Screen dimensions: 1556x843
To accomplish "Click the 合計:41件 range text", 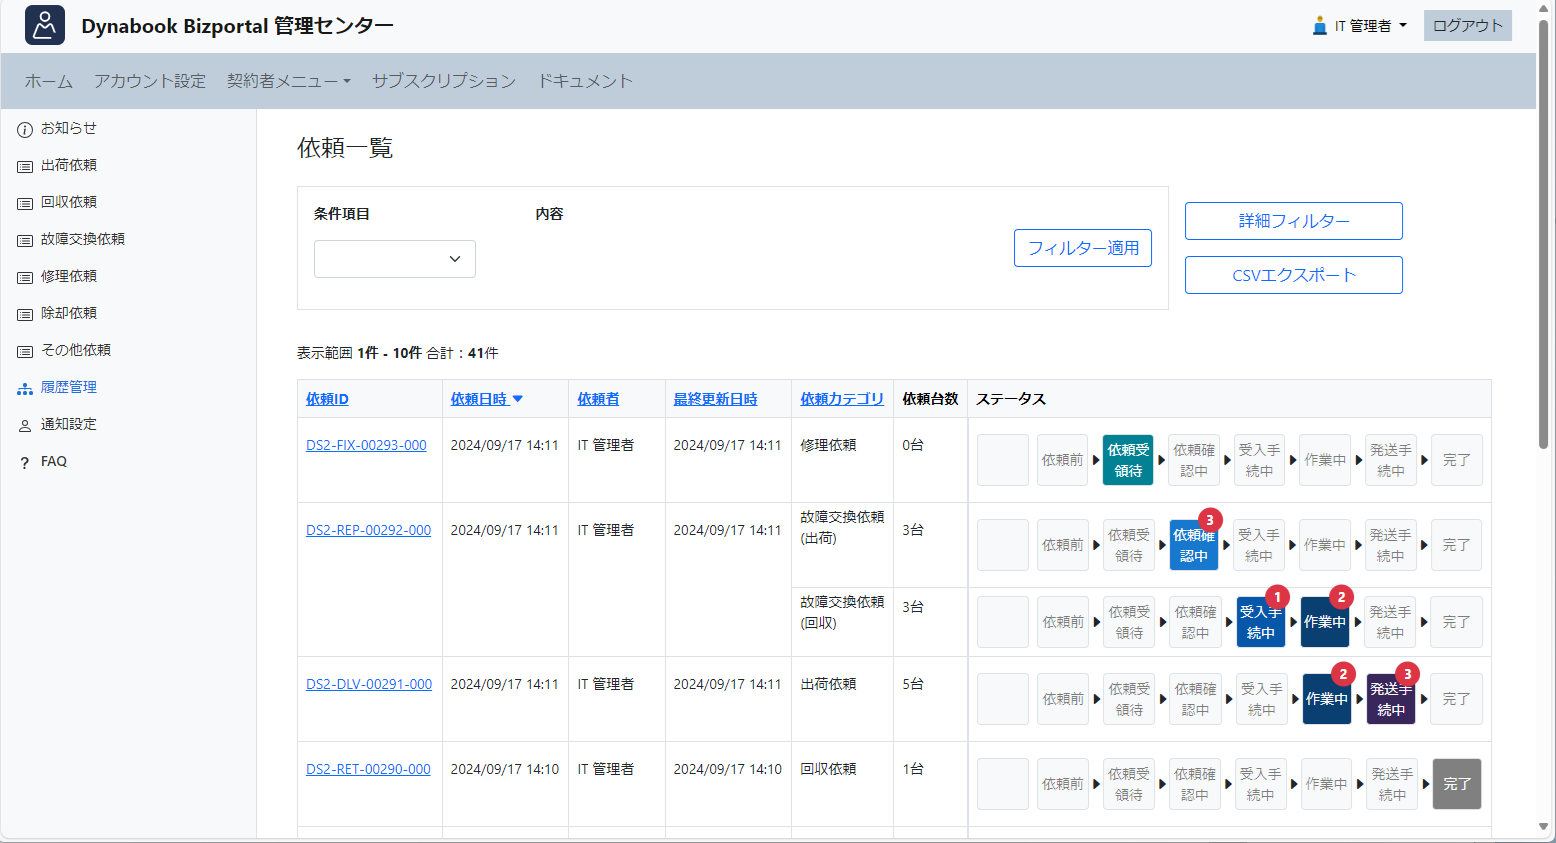I will click(462, 353).
